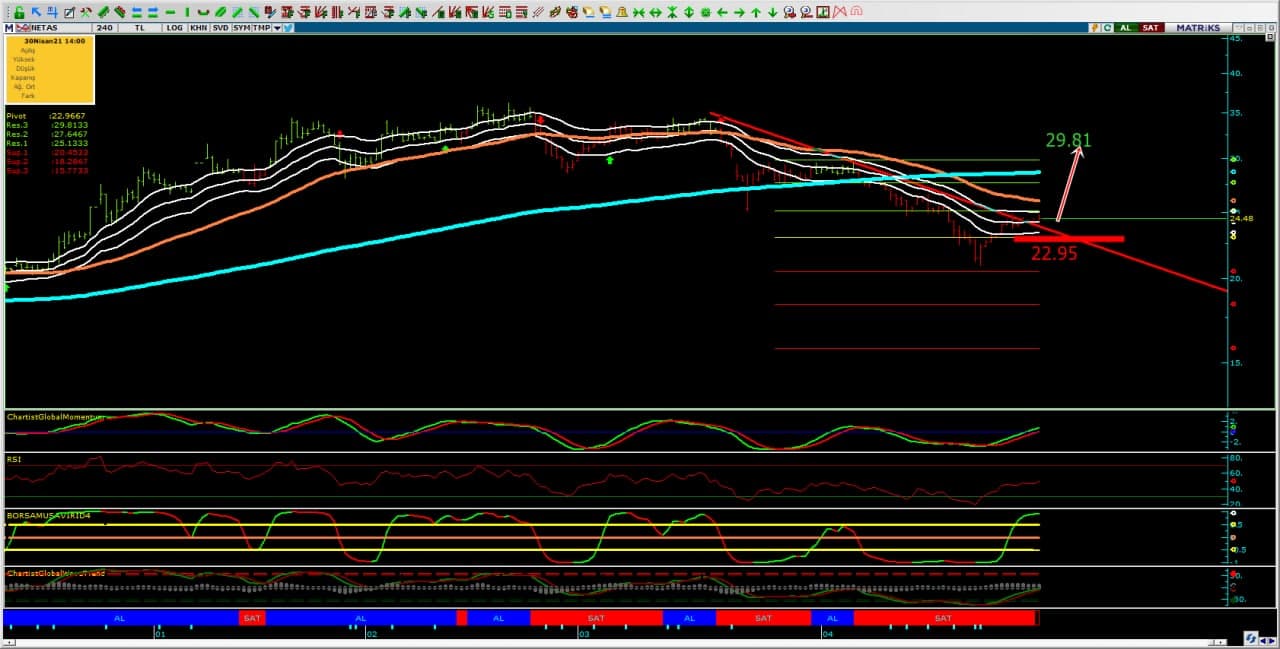Change the TL currency selector
1280x649 pixels.
[x=140, y=28]
